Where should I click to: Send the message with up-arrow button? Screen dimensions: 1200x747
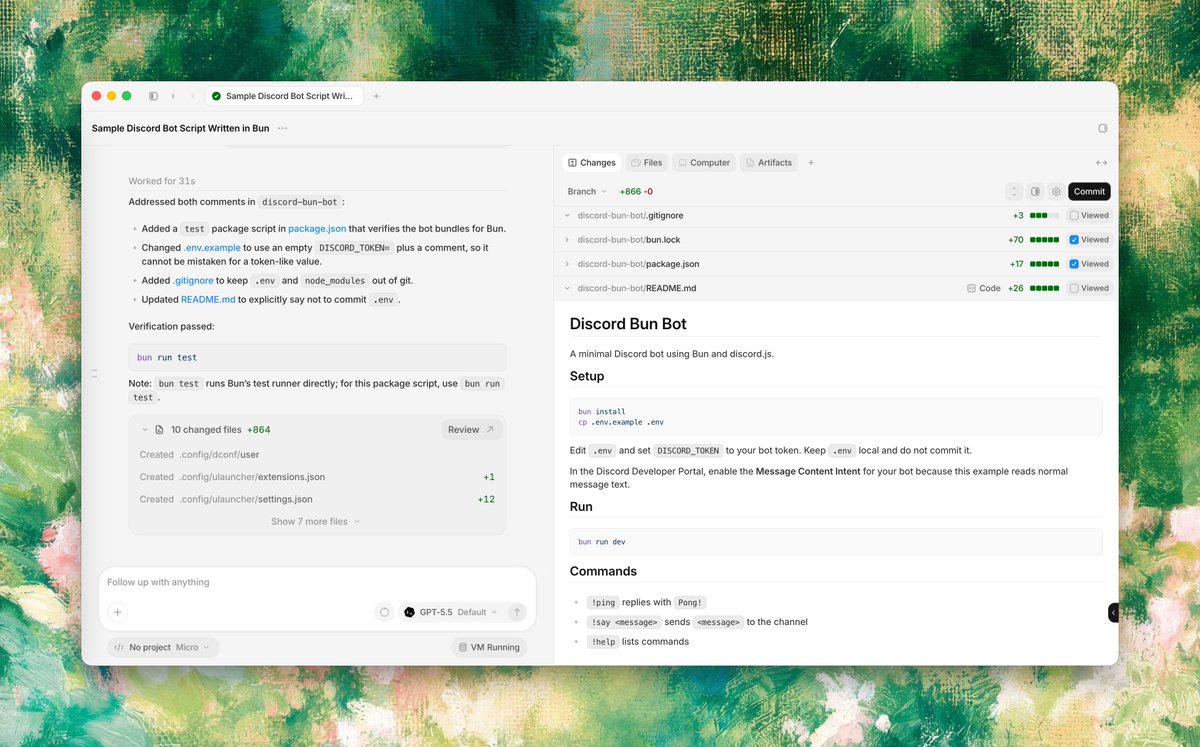pos(517,612)
